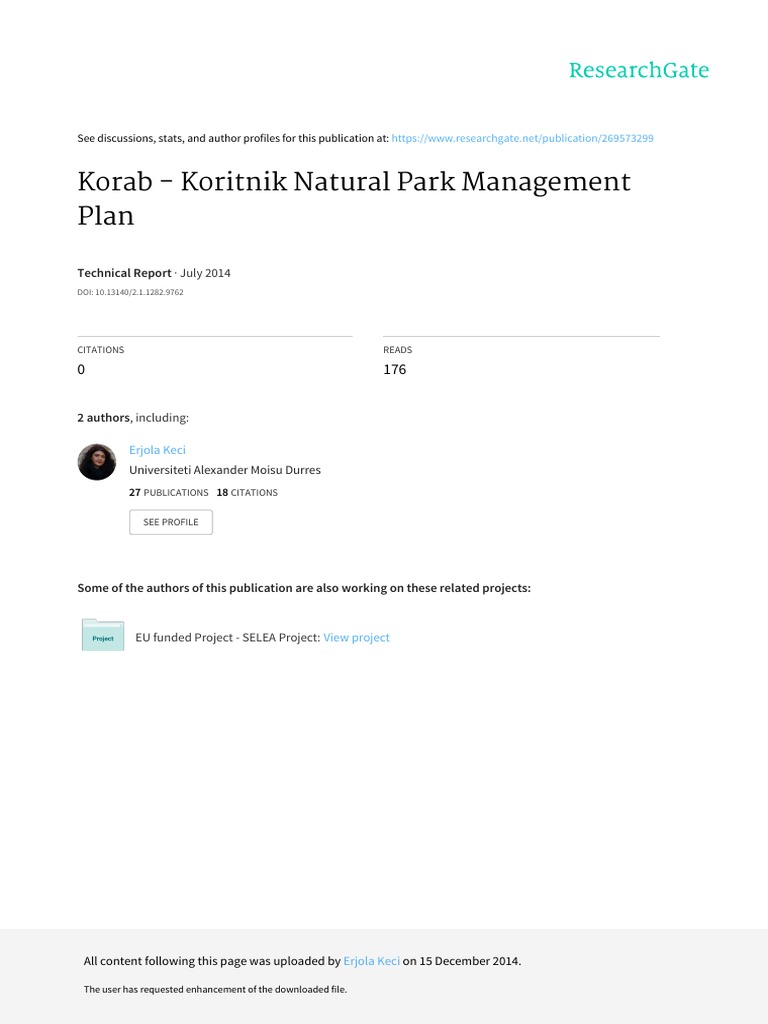768x1024 pixels.
Task: Click the Citations count 0
Action: click(x=81, y=369)
